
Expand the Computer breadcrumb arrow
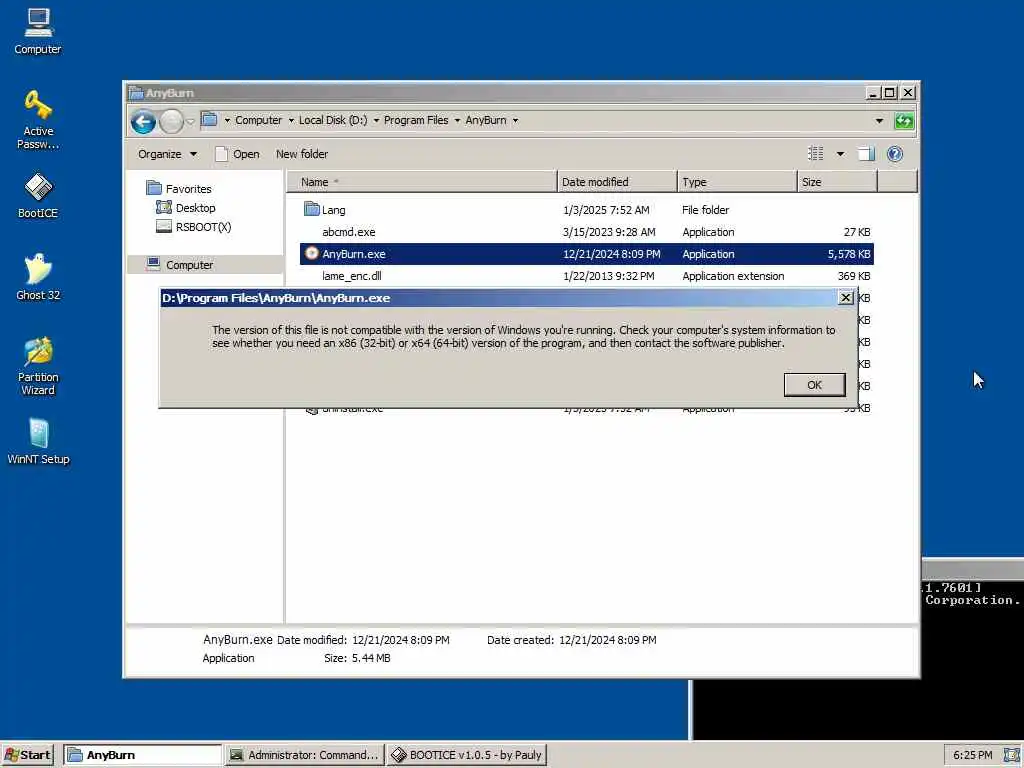tap(291, 121)
